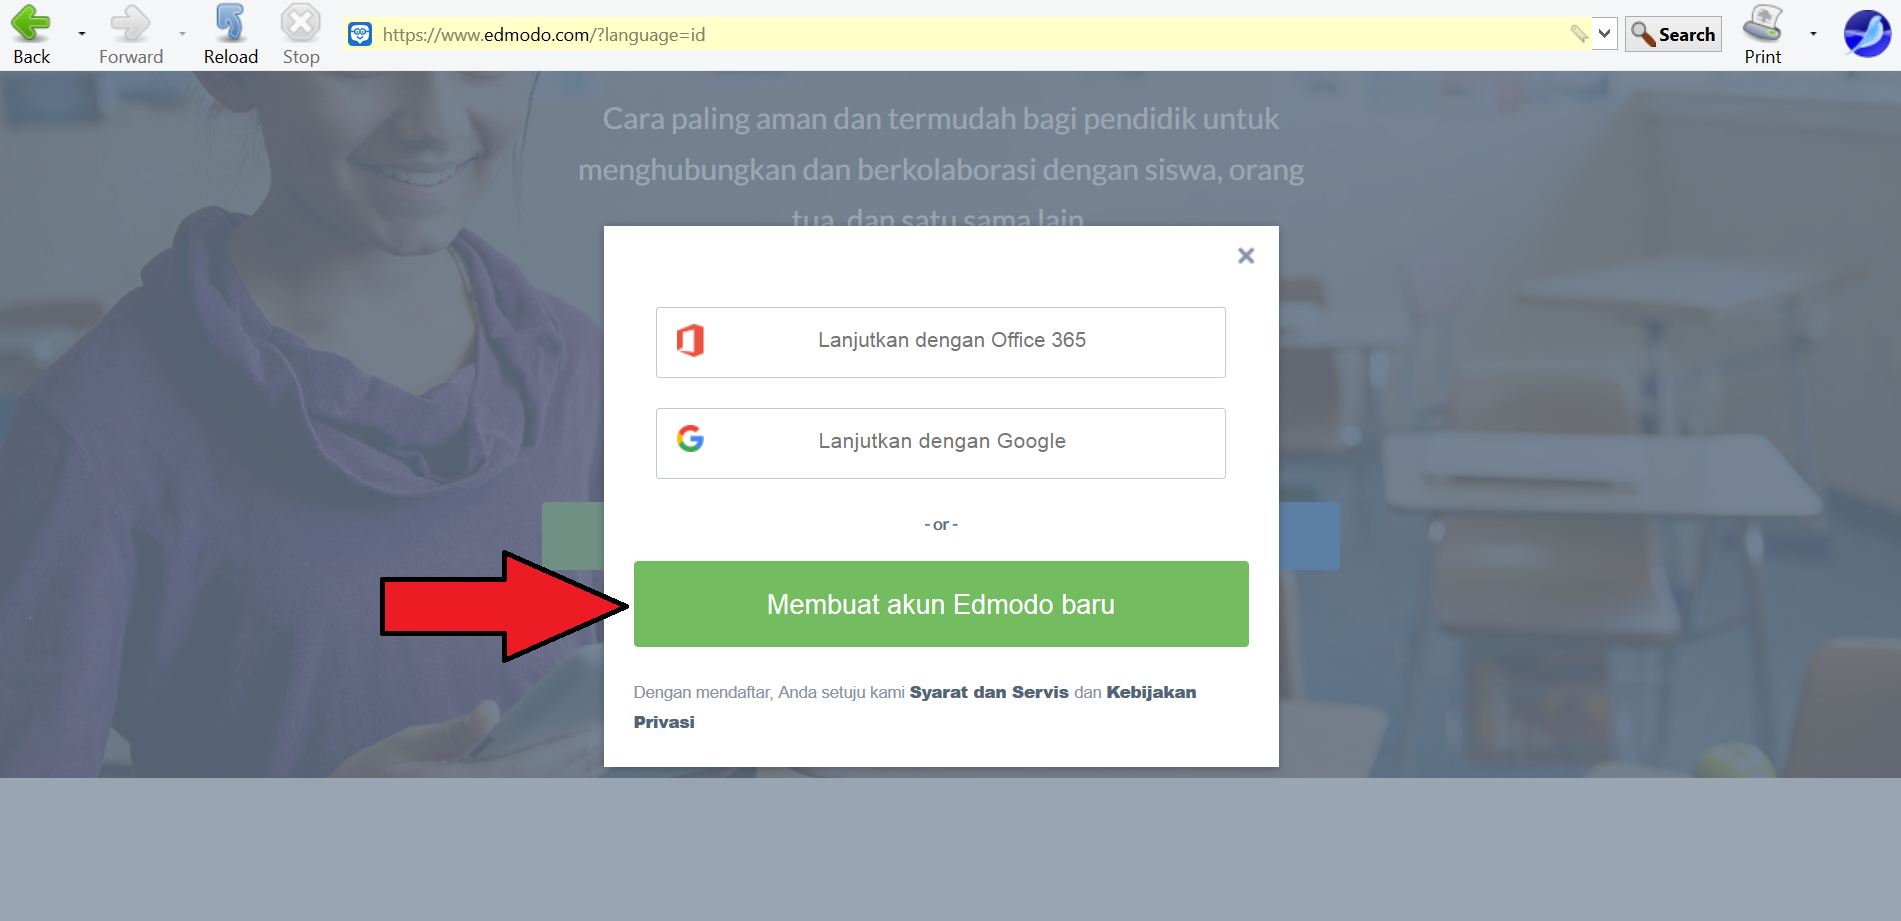Choose Lanjutkan dengan Google
This screenshot has height=921, width=1901.
click(940, 443)
